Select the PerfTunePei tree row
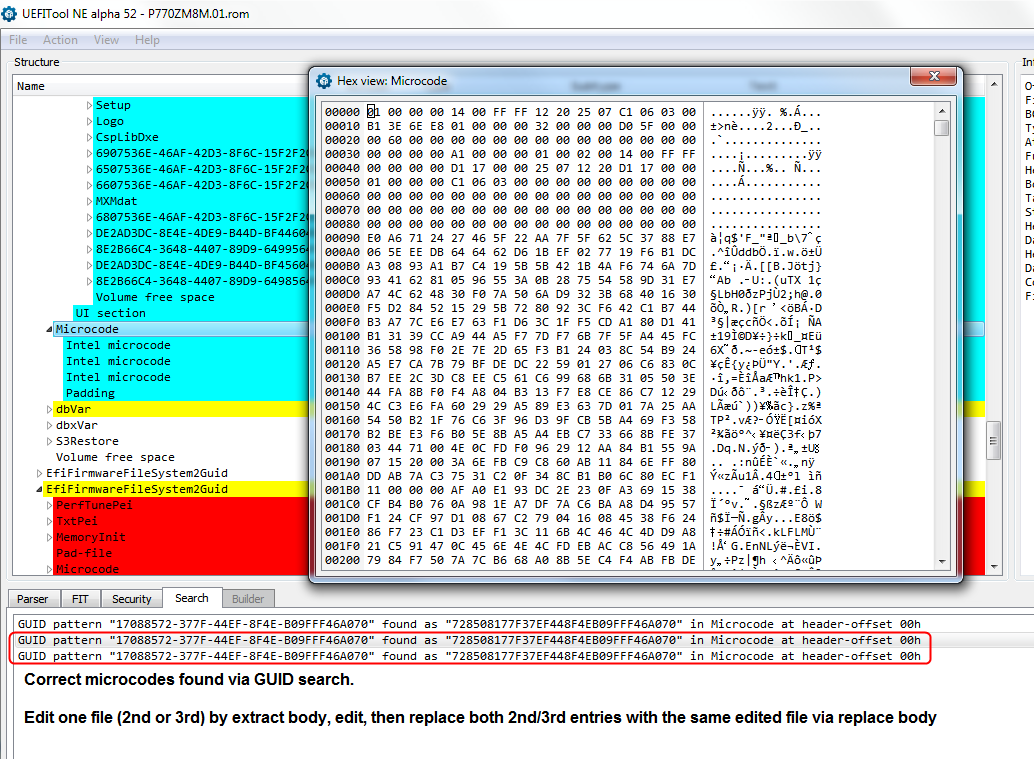Screen dimensions: 1034x759 pos(94,505)
